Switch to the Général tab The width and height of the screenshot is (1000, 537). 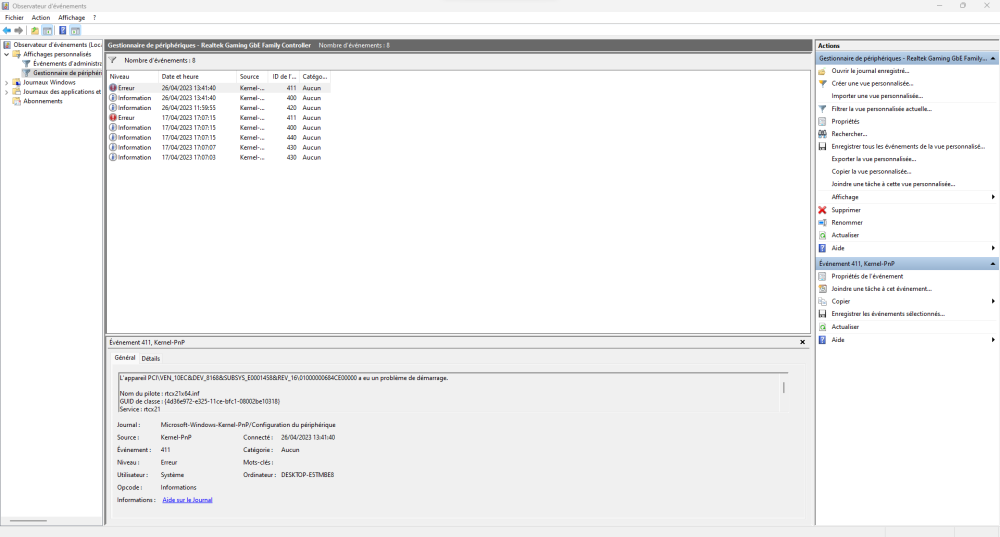point(125,358)
